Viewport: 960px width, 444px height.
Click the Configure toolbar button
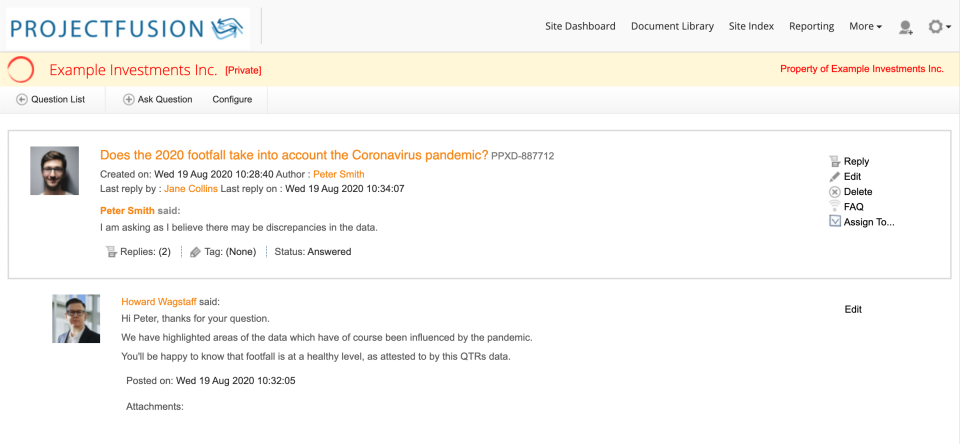(x=232, y=99)
